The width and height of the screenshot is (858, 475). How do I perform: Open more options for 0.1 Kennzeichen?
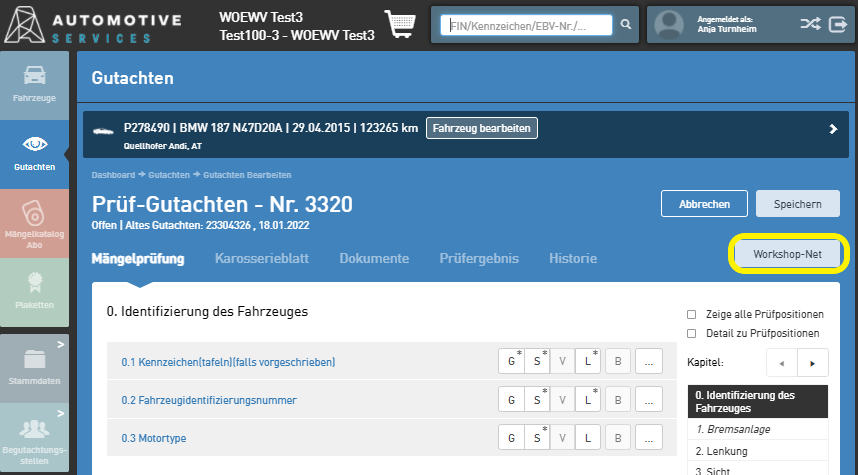click(648, 362)
